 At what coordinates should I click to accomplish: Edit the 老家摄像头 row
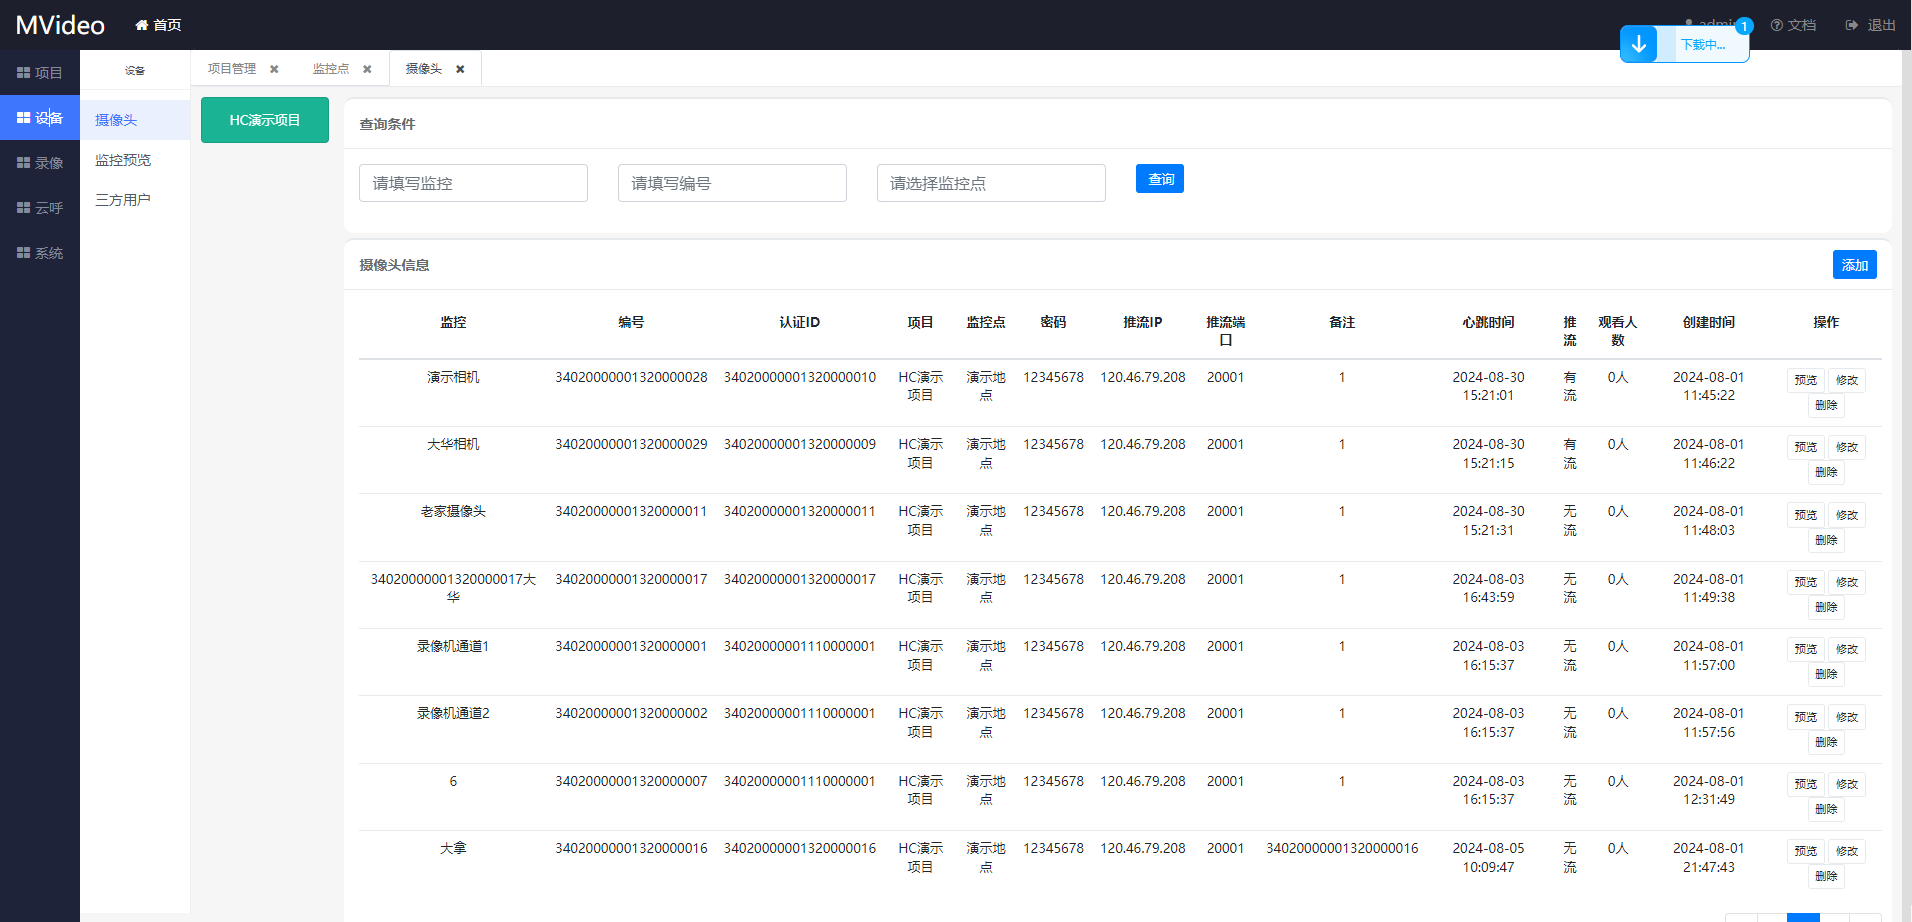(x=1847, y=515)
